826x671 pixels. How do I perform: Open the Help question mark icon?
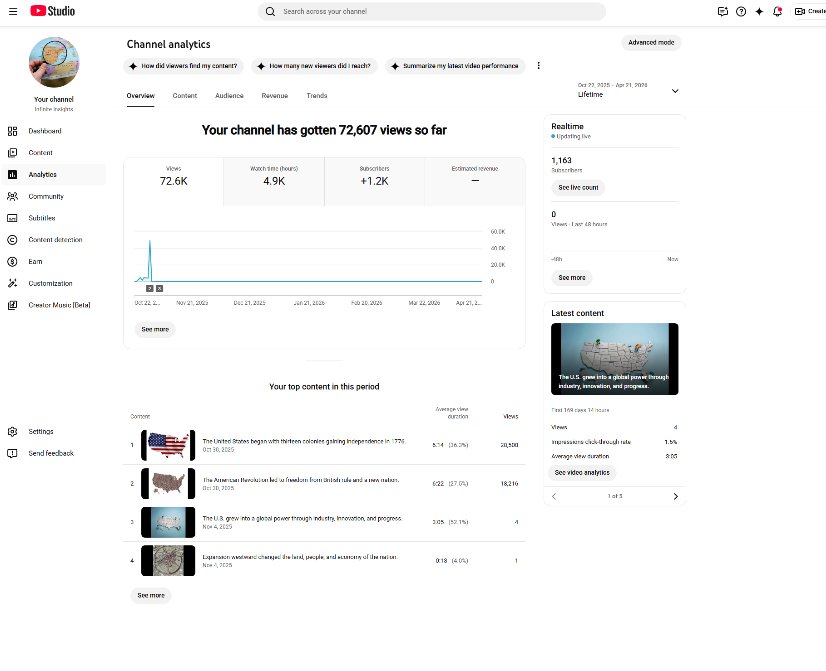[741, 11]
